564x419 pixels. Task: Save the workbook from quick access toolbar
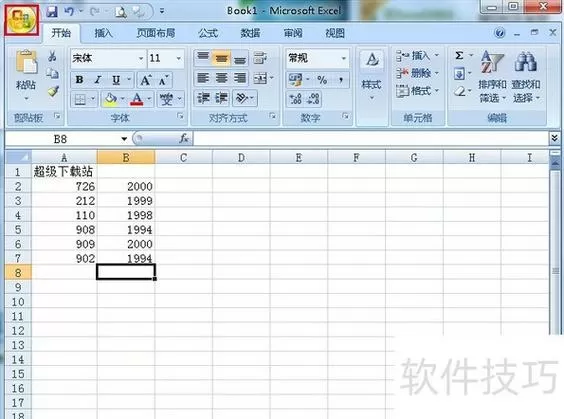(52, 12)
